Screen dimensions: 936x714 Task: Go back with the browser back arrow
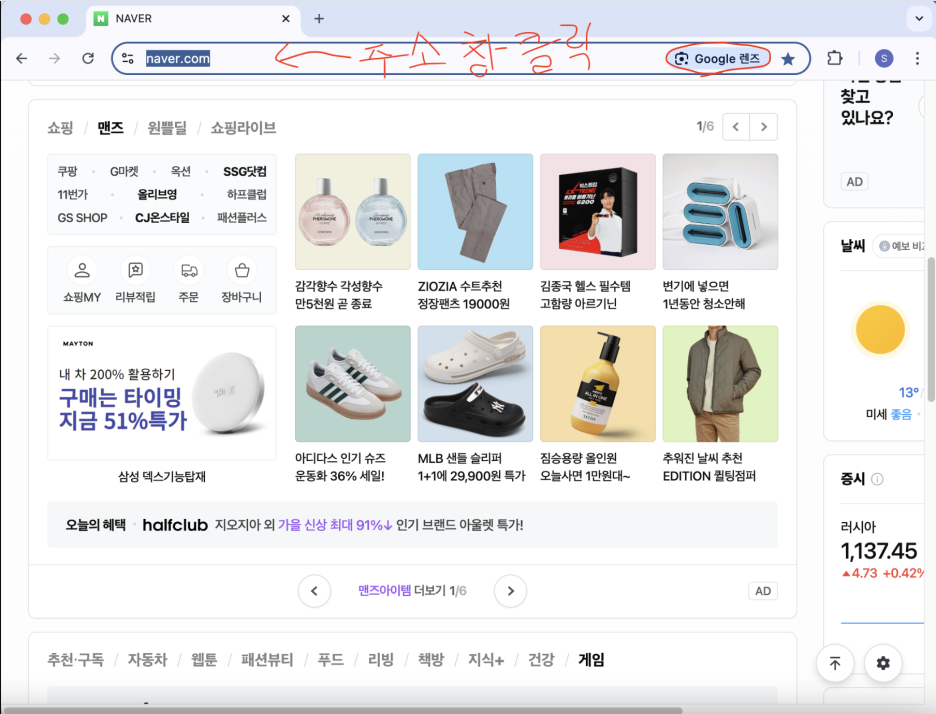(x=21, y=59)
